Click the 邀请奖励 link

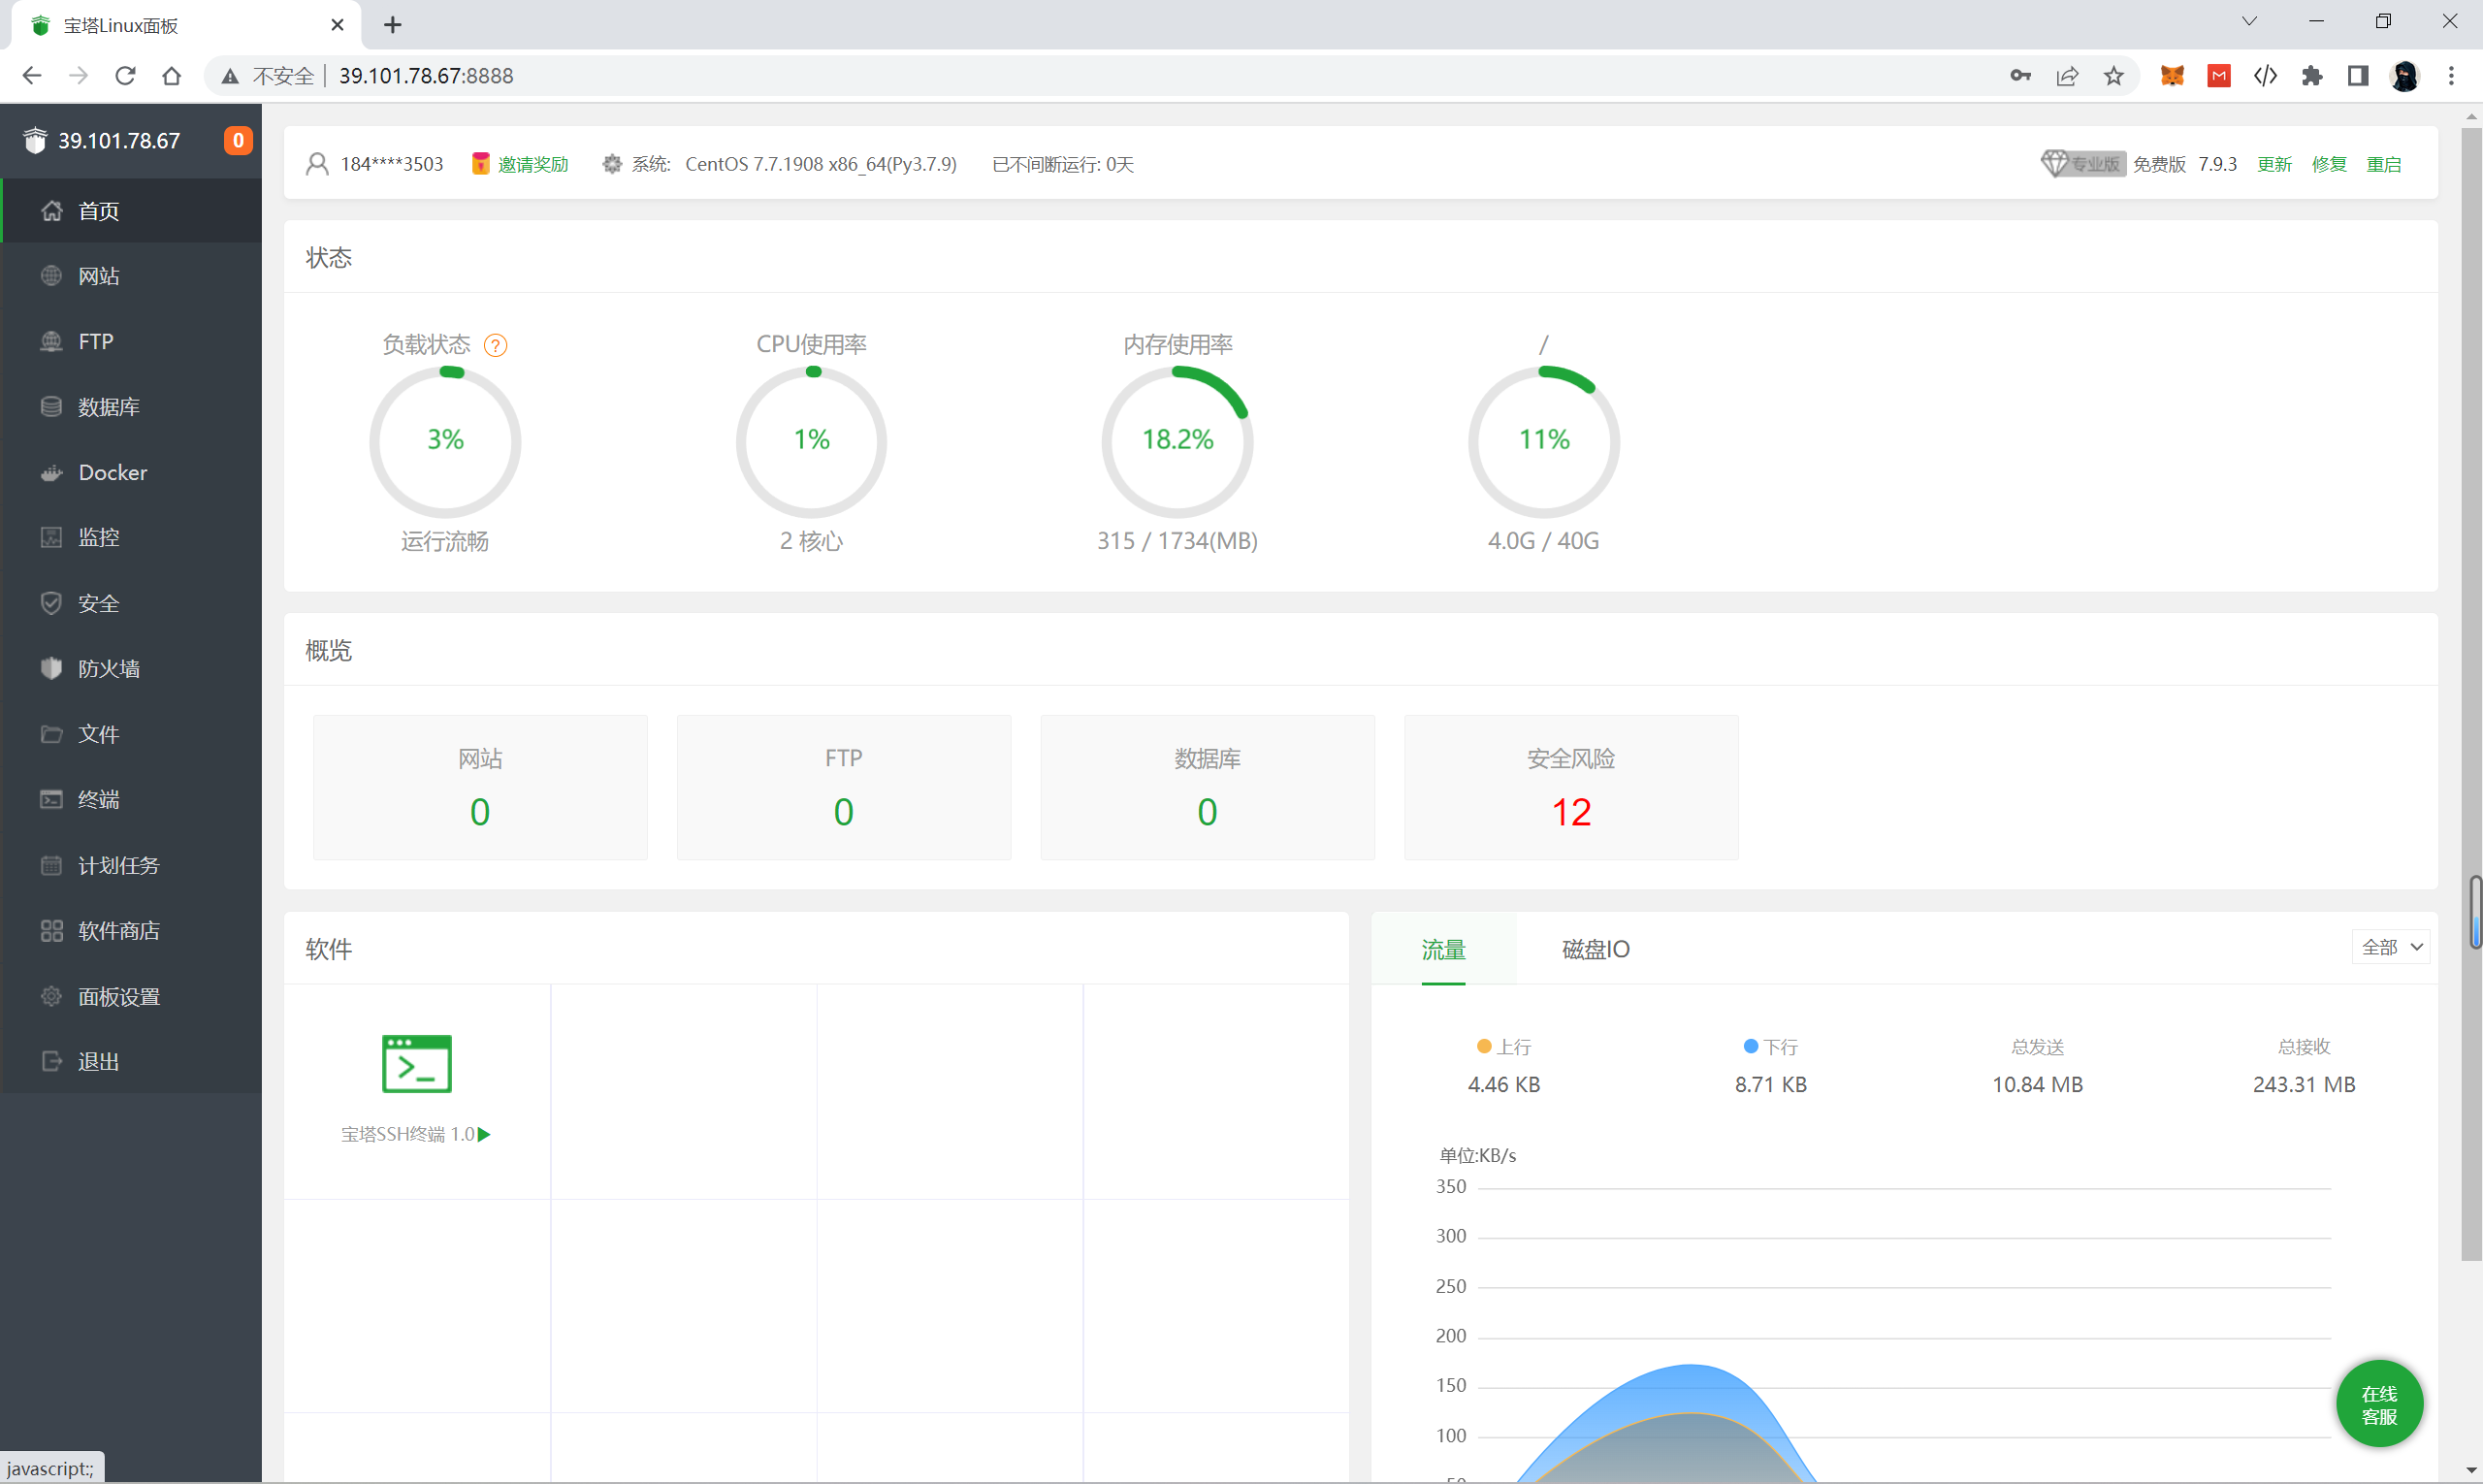(532, 164)
